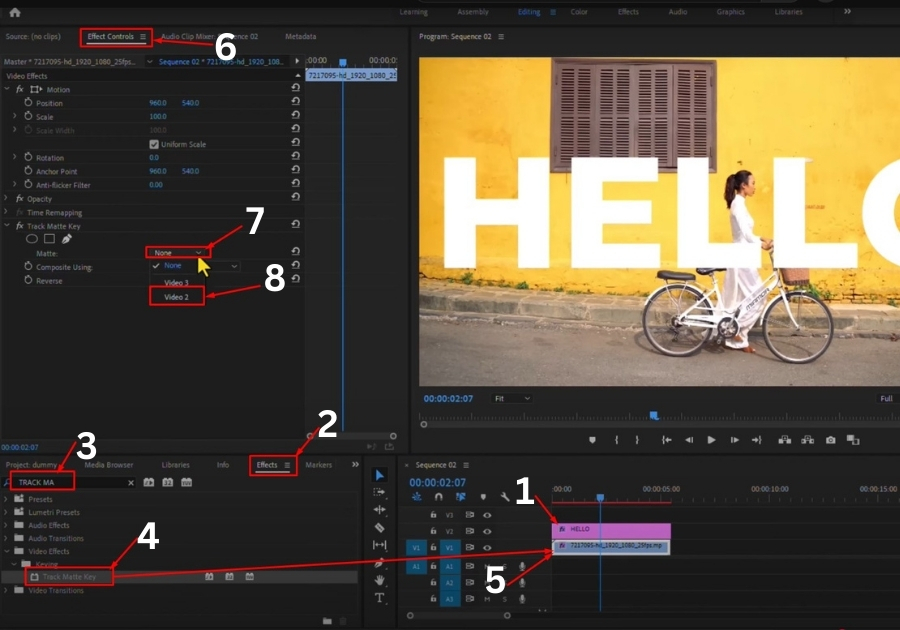Open the Full playback resolution dropdown
This screenshot has width=900, height=630.
pyautogui.click(x=887, y=398)
